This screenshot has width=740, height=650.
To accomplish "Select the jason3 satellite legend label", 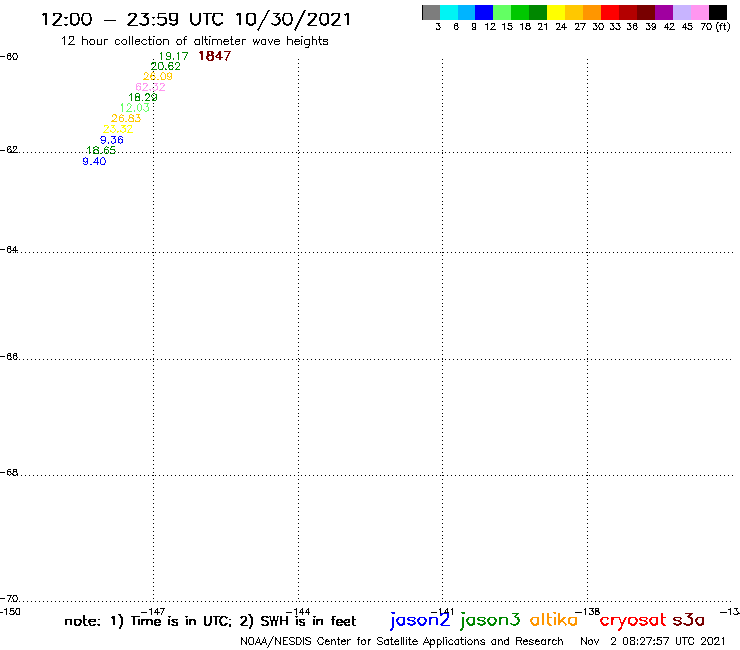I will (490, 620).
